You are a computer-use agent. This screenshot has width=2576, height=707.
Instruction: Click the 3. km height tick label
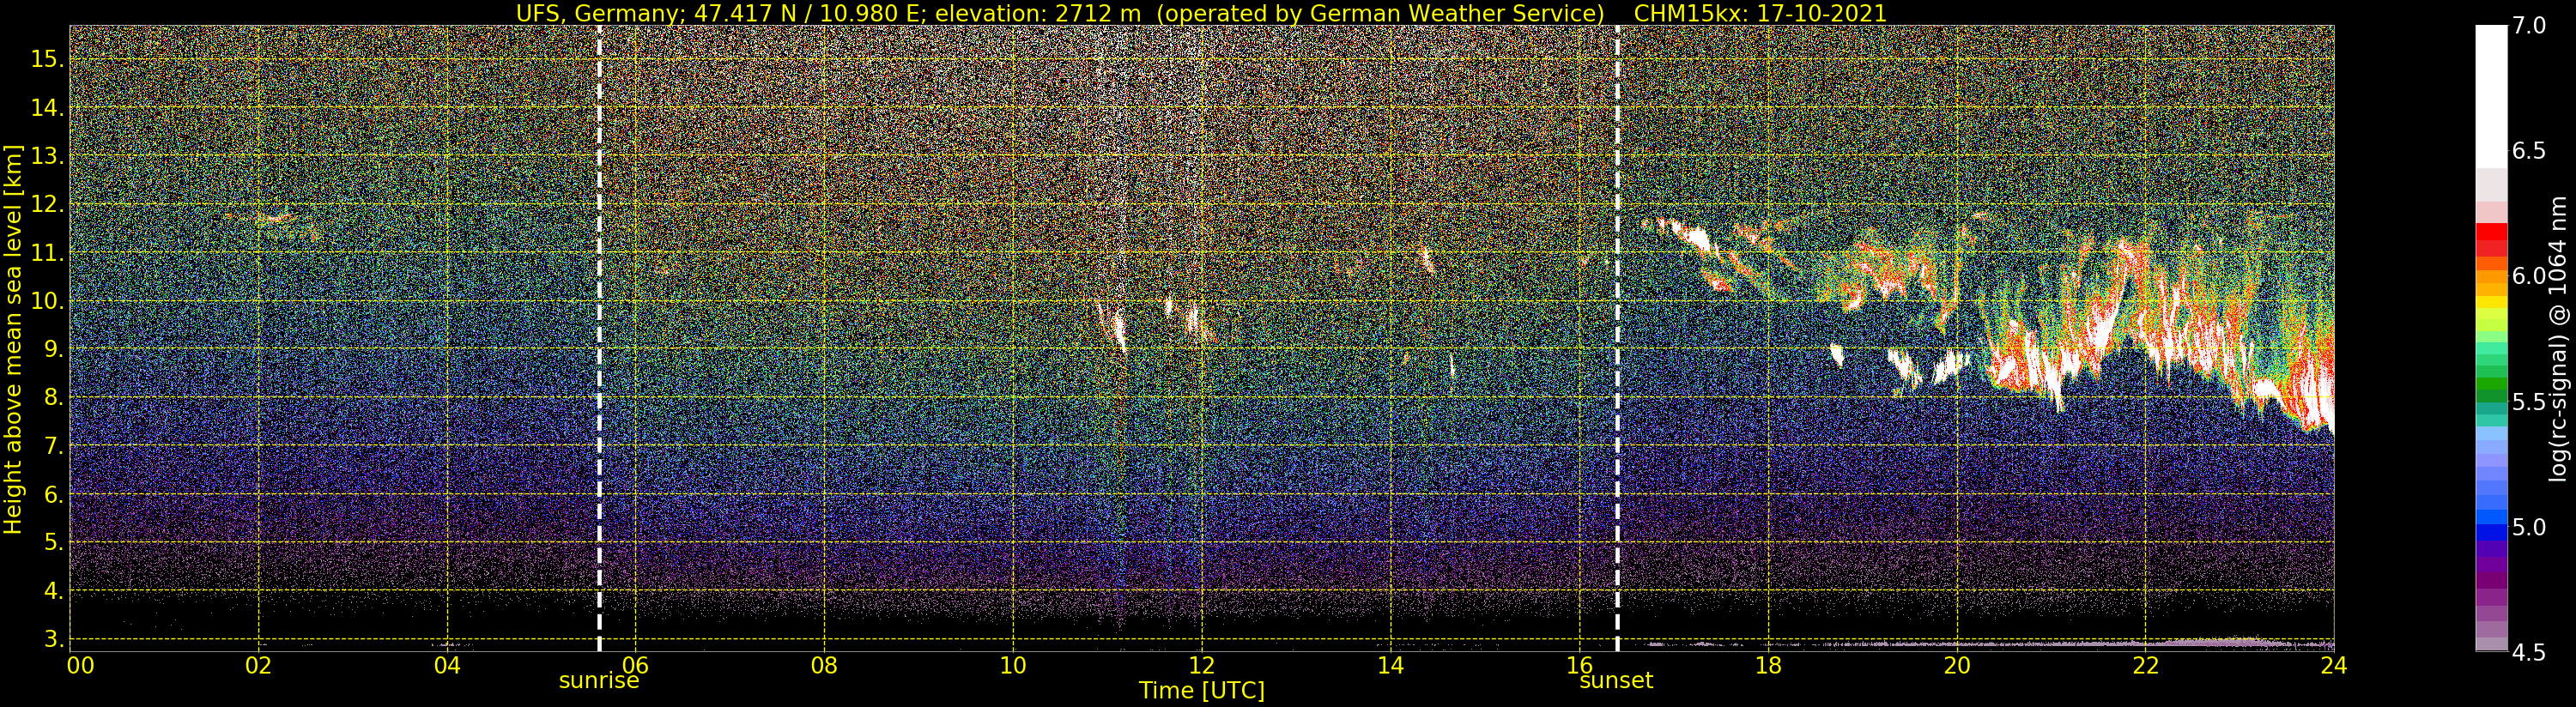(54, 638)
